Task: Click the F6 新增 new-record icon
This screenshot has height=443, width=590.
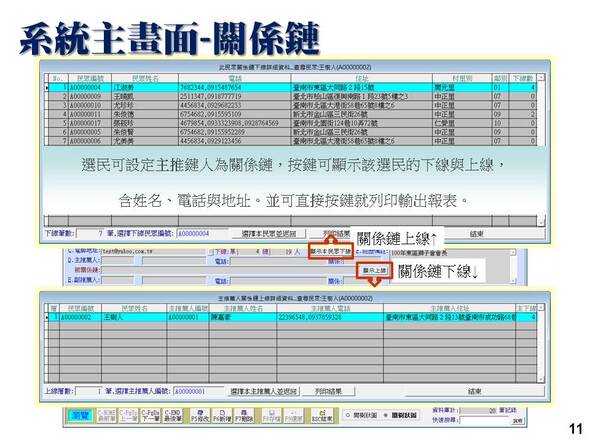Action: [222, 415]
